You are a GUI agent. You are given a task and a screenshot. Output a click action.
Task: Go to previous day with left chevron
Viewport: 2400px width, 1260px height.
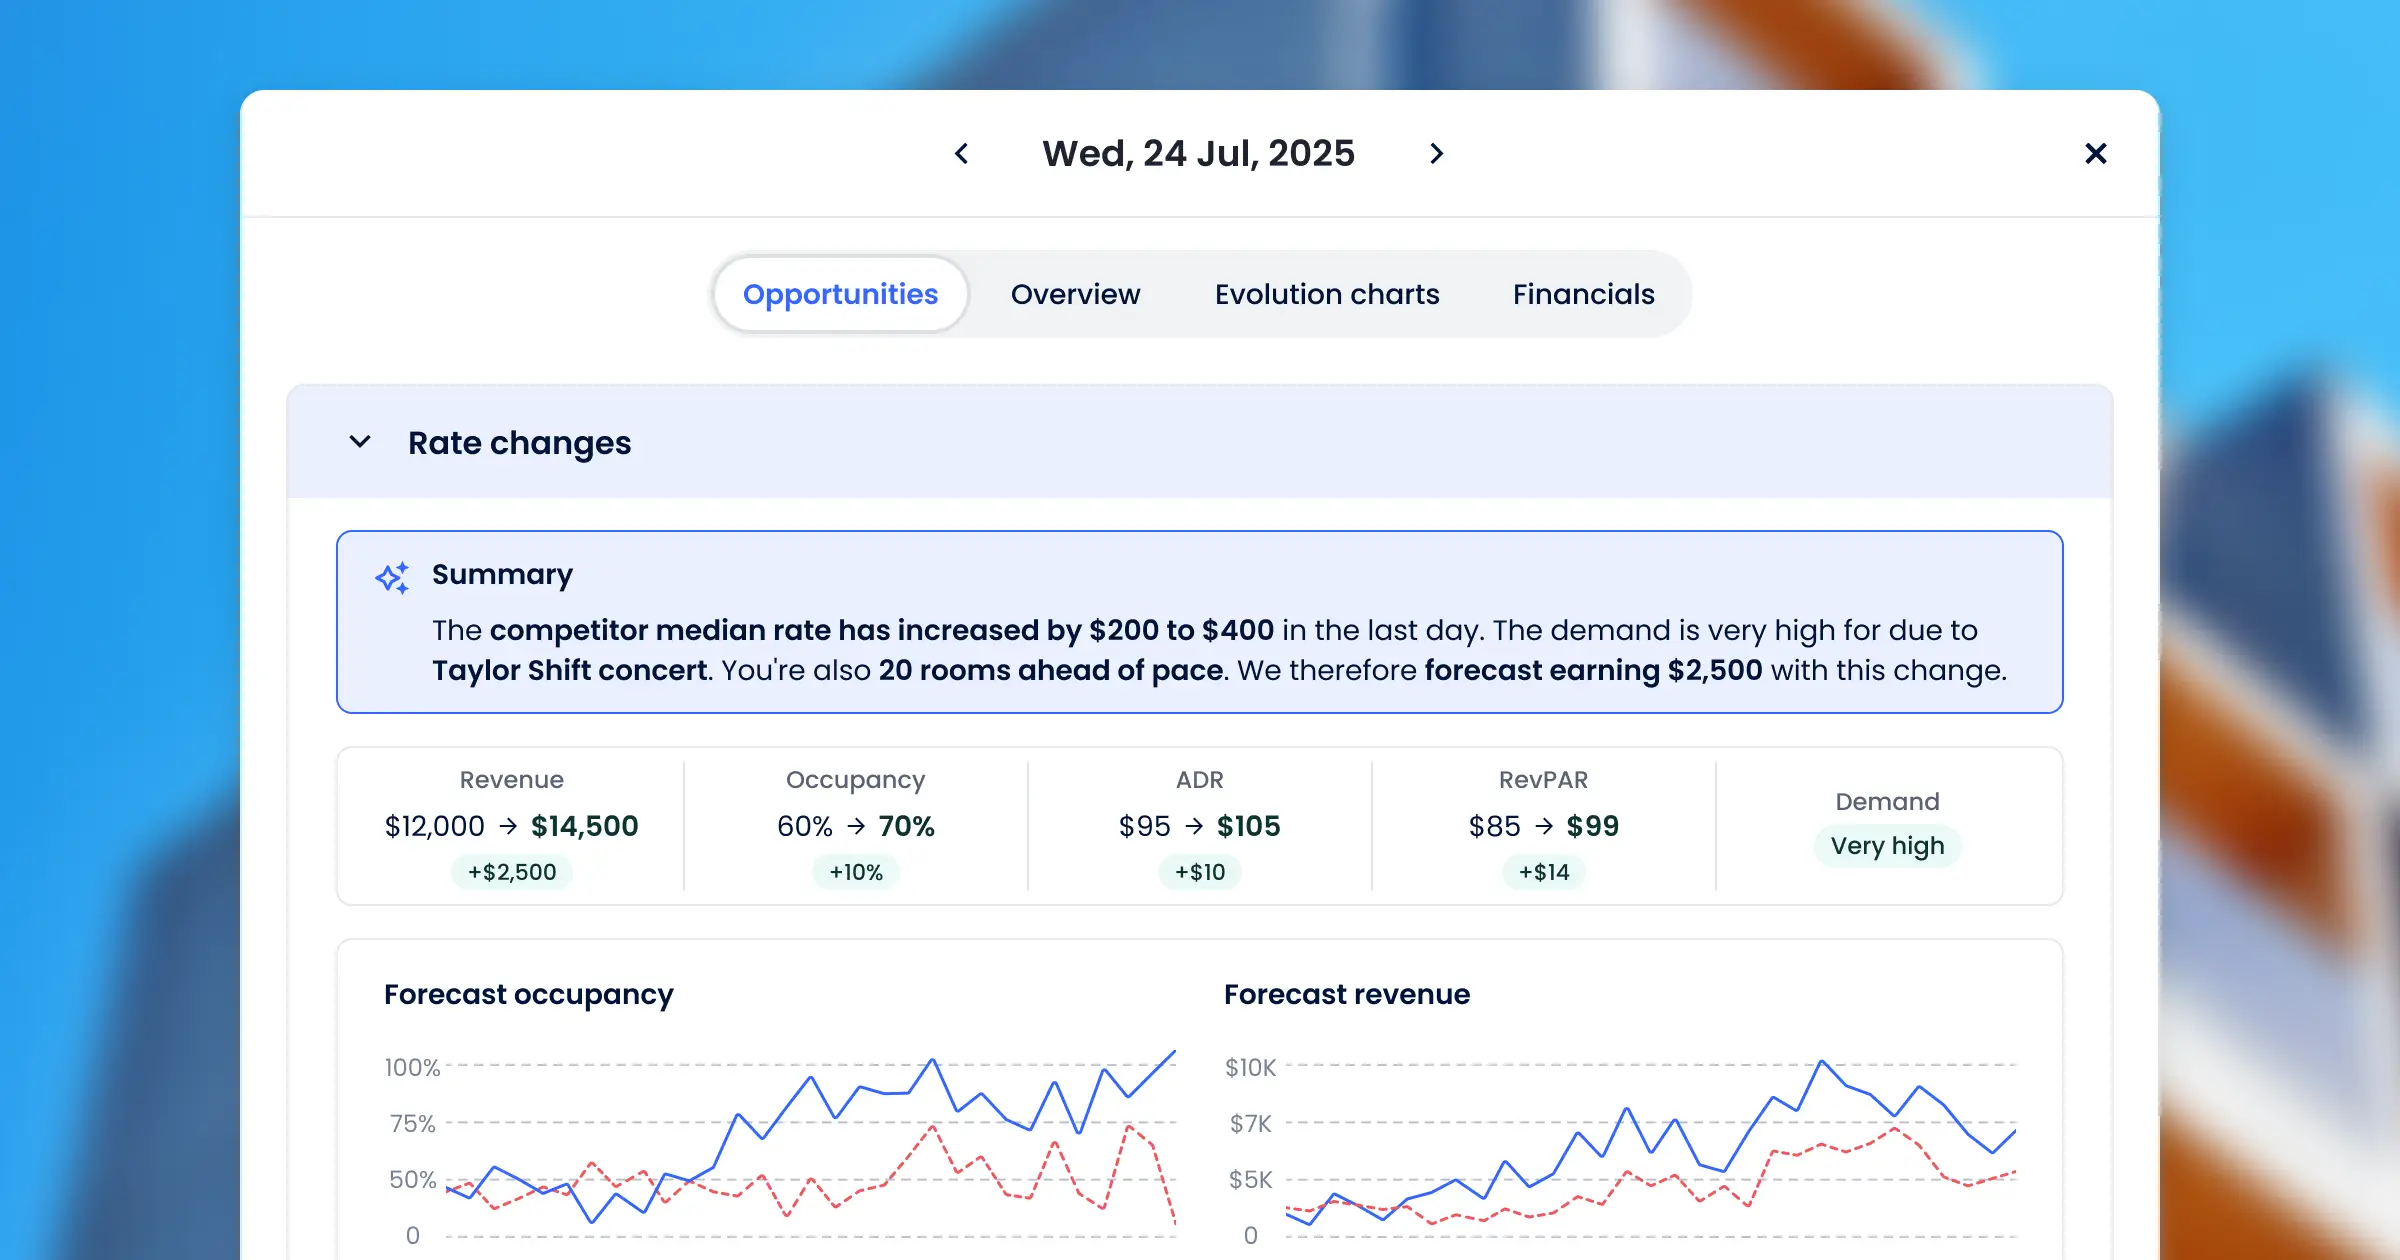pyautogui.click(x=961, y=154)
